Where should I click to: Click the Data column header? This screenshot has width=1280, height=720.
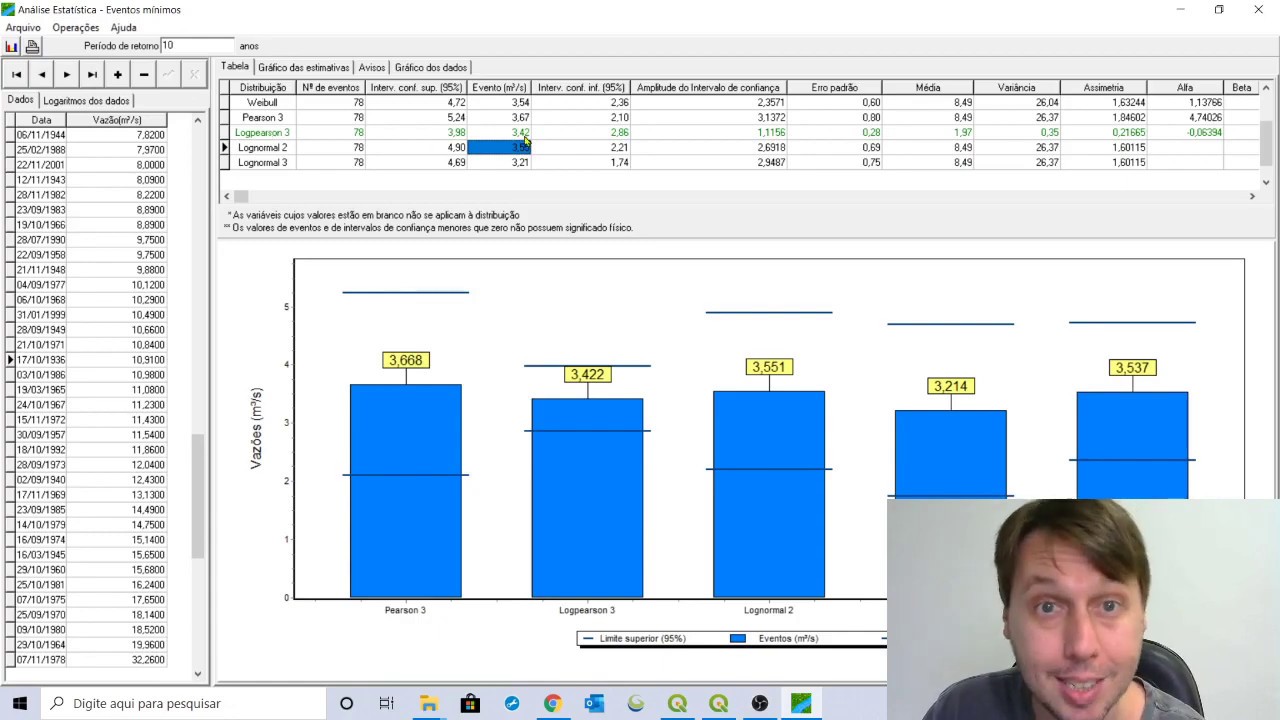(41, 120)
